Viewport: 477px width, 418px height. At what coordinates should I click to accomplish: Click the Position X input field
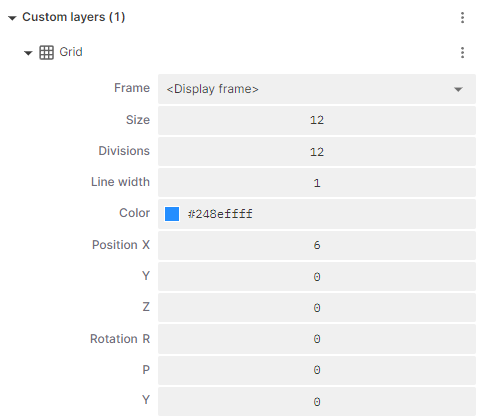point(317,245)
